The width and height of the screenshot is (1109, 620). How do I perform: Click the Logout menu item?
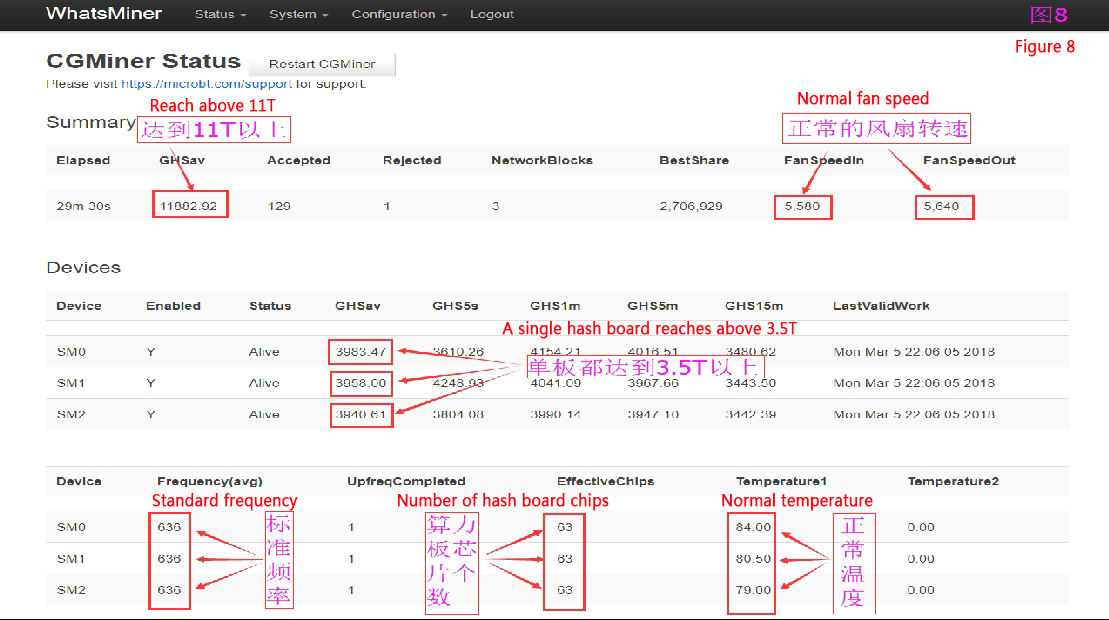[491, 15]
